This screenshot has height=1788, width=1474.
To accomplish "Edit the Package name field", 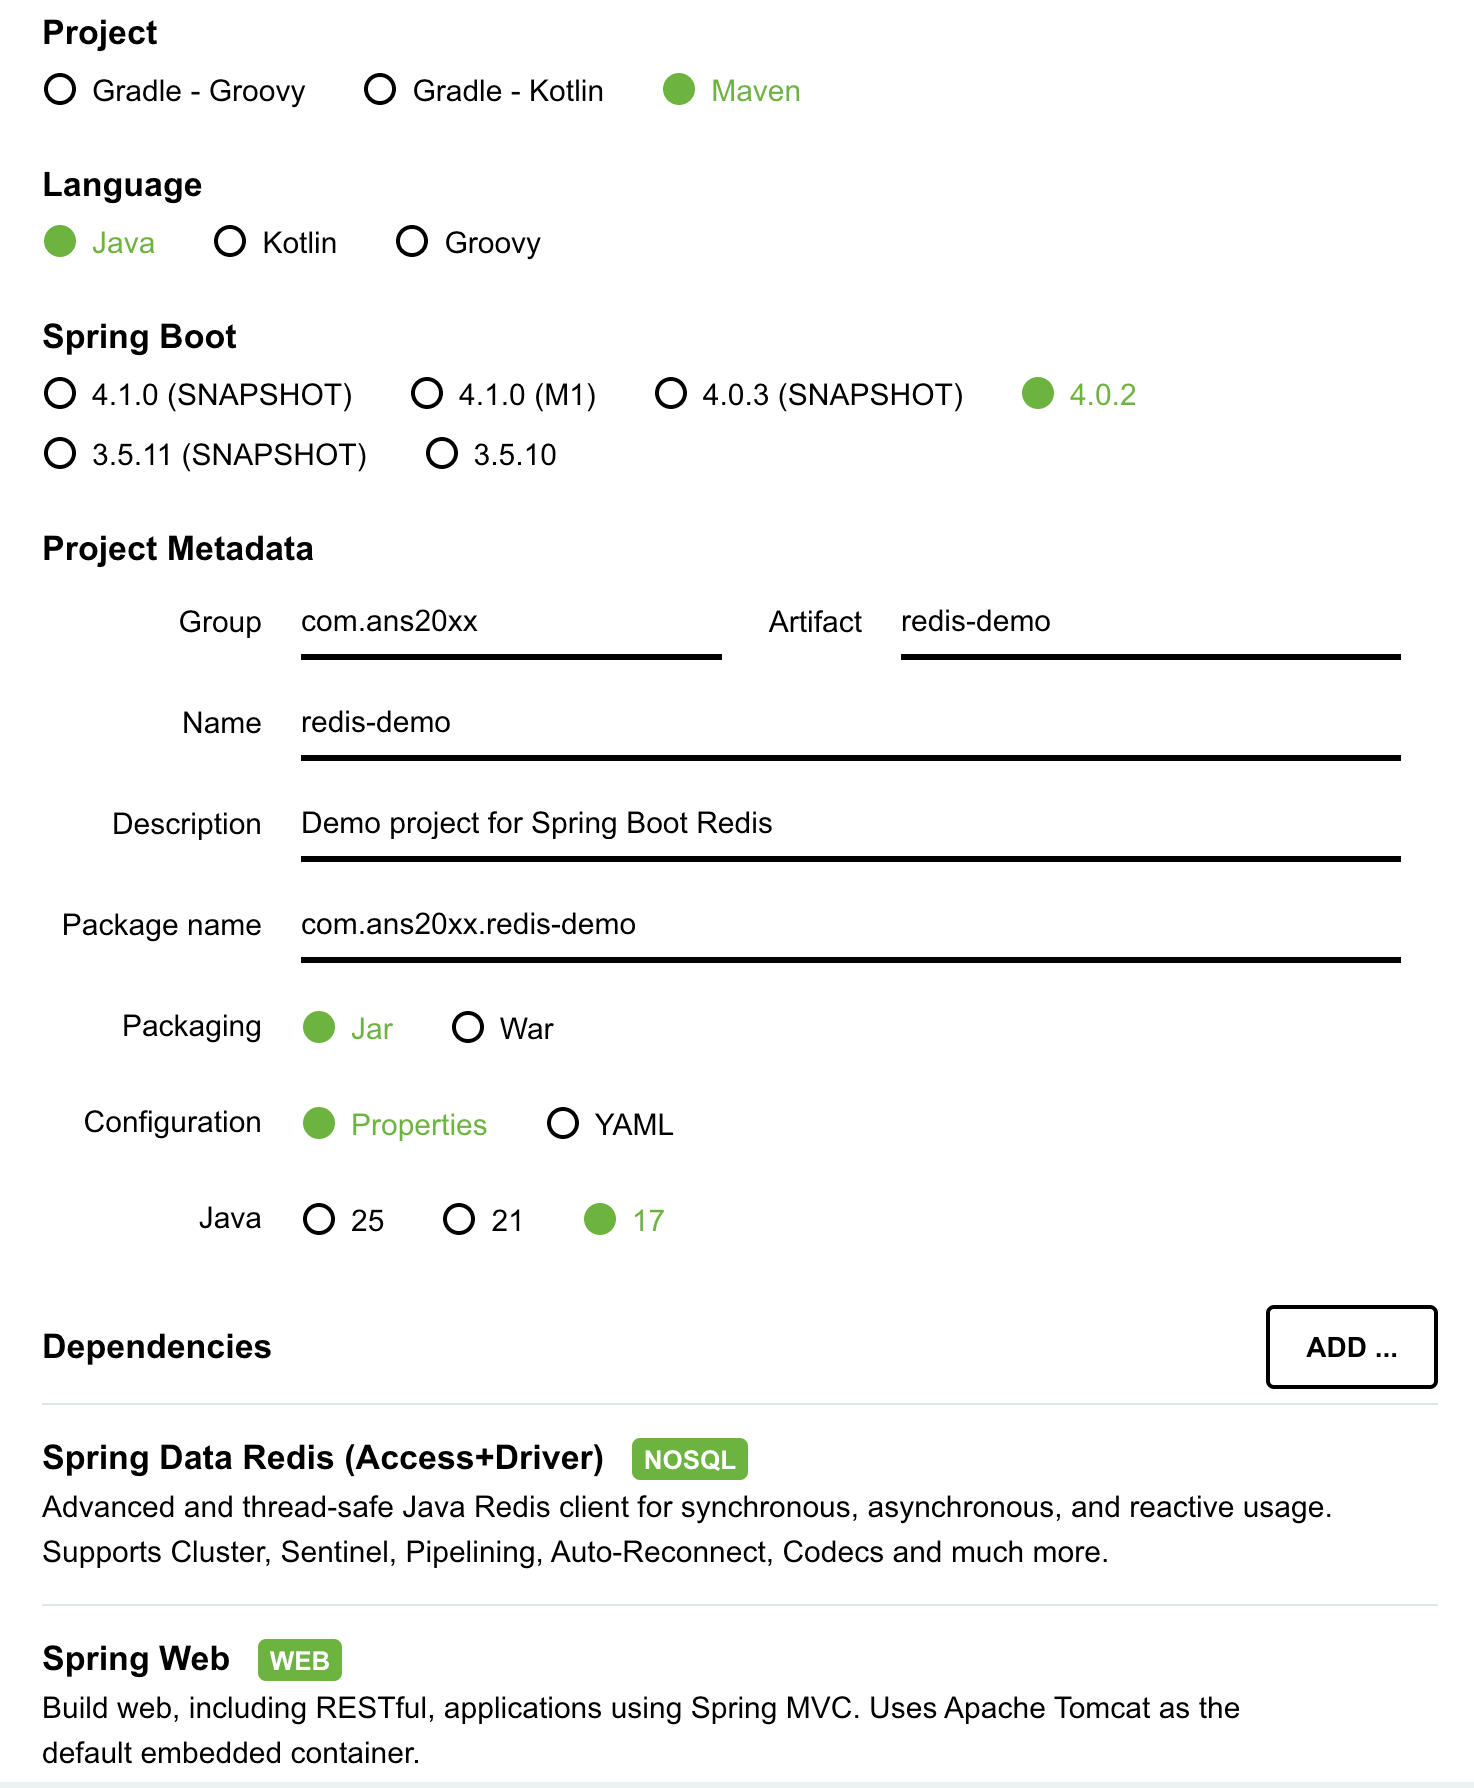I will tap(850, 928).
